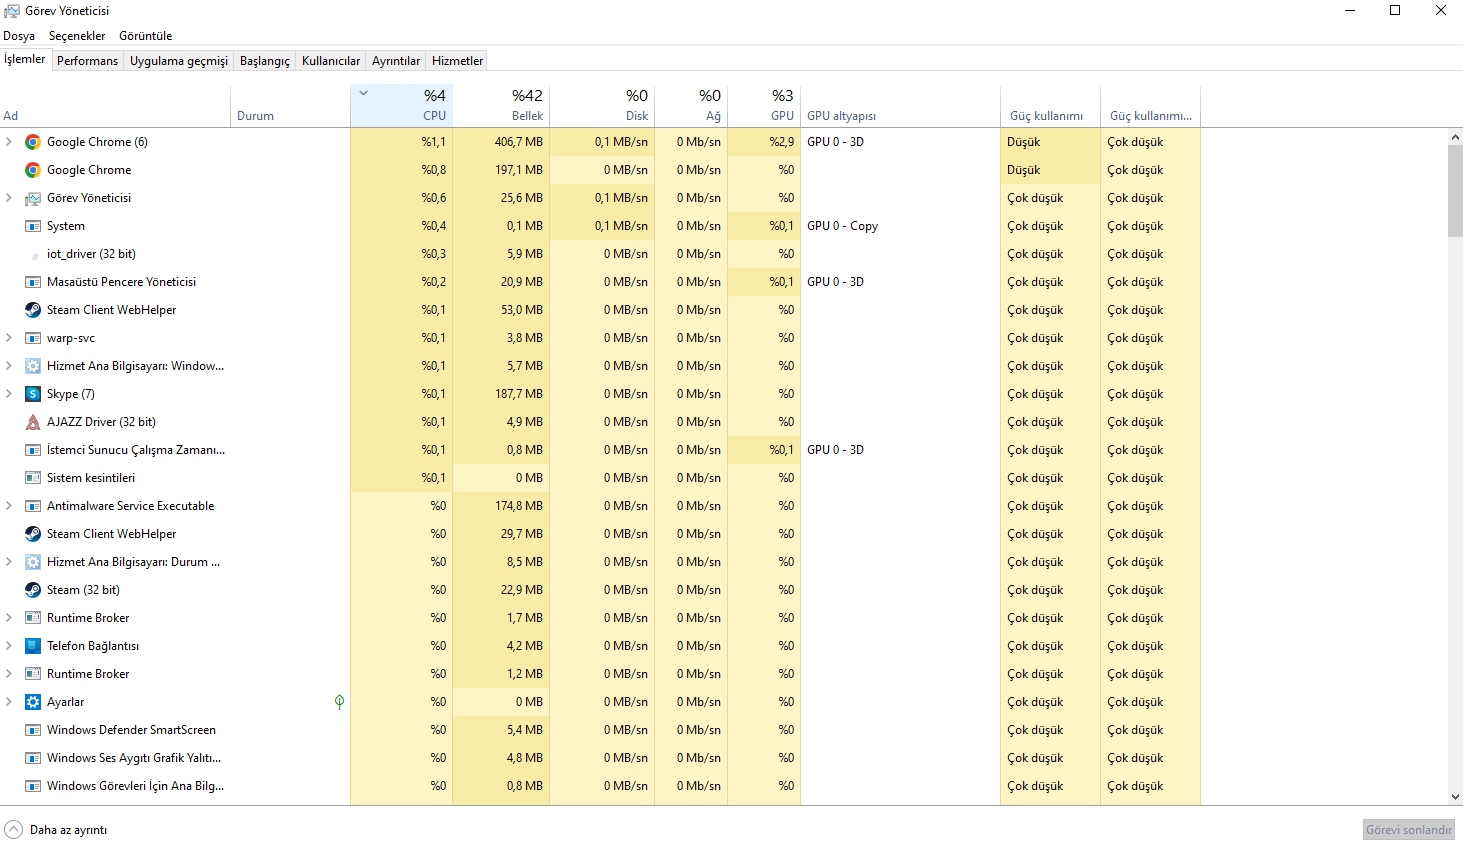Click the scrollbar down arrow
Viewport: 1463px width, 847px height.
1455,797
